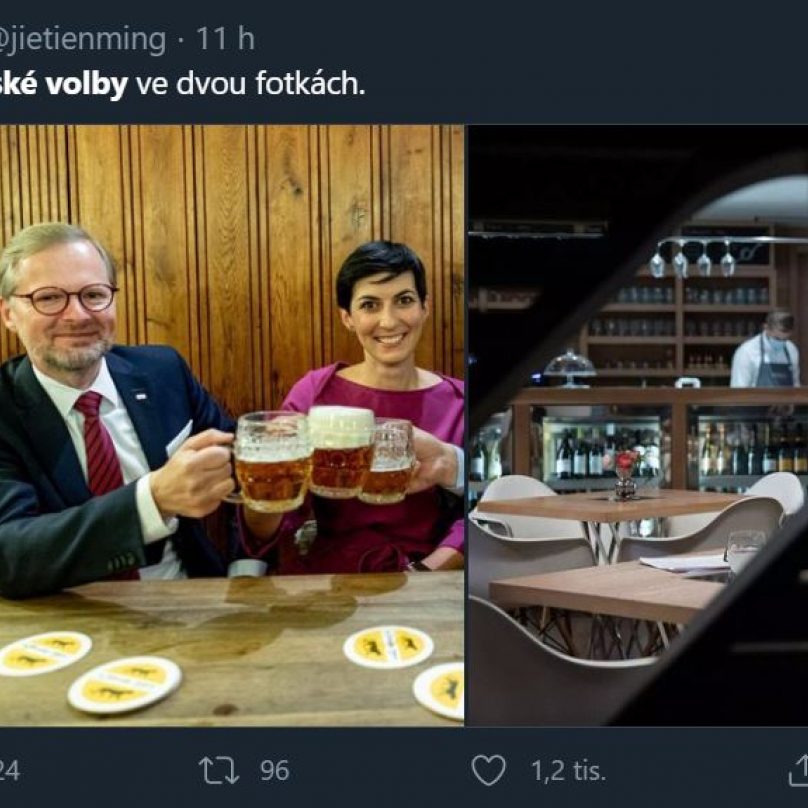Click the red flower vase on the table

[x=625, y=474]
